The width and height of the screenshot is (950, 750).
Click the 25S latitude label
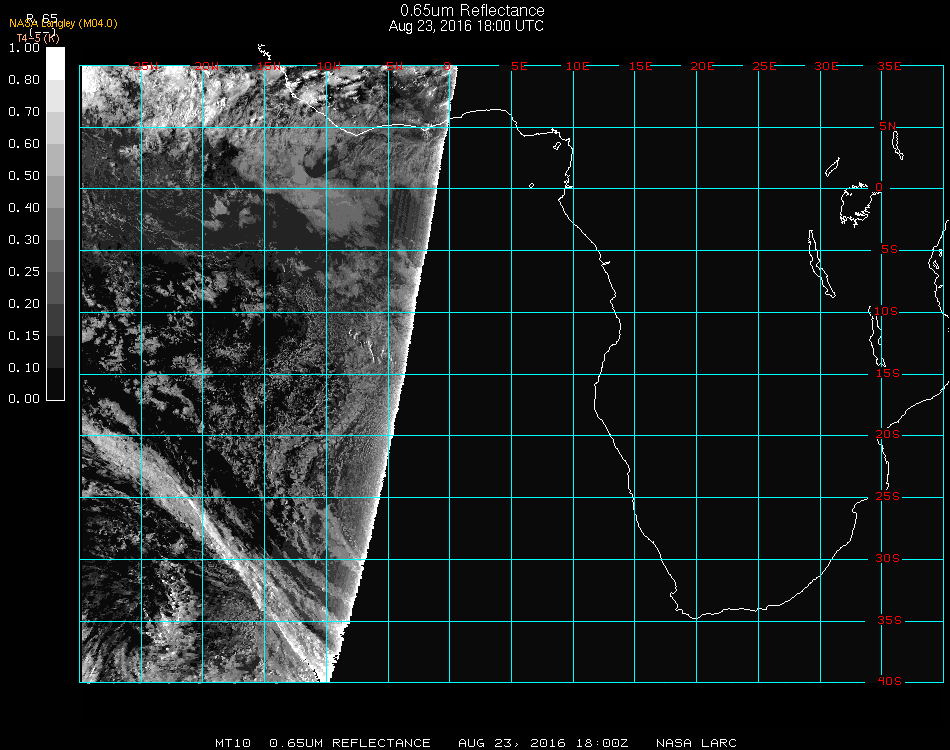coord(888,496)
